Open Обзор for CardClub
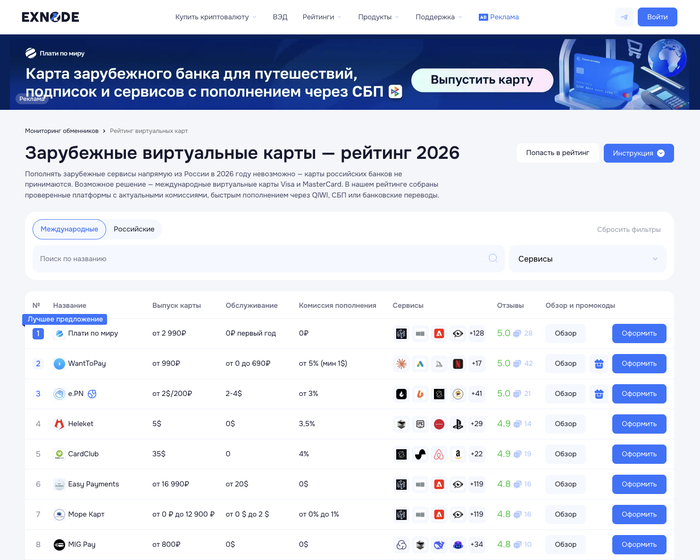The image size is (700, 560). (565, 454)
